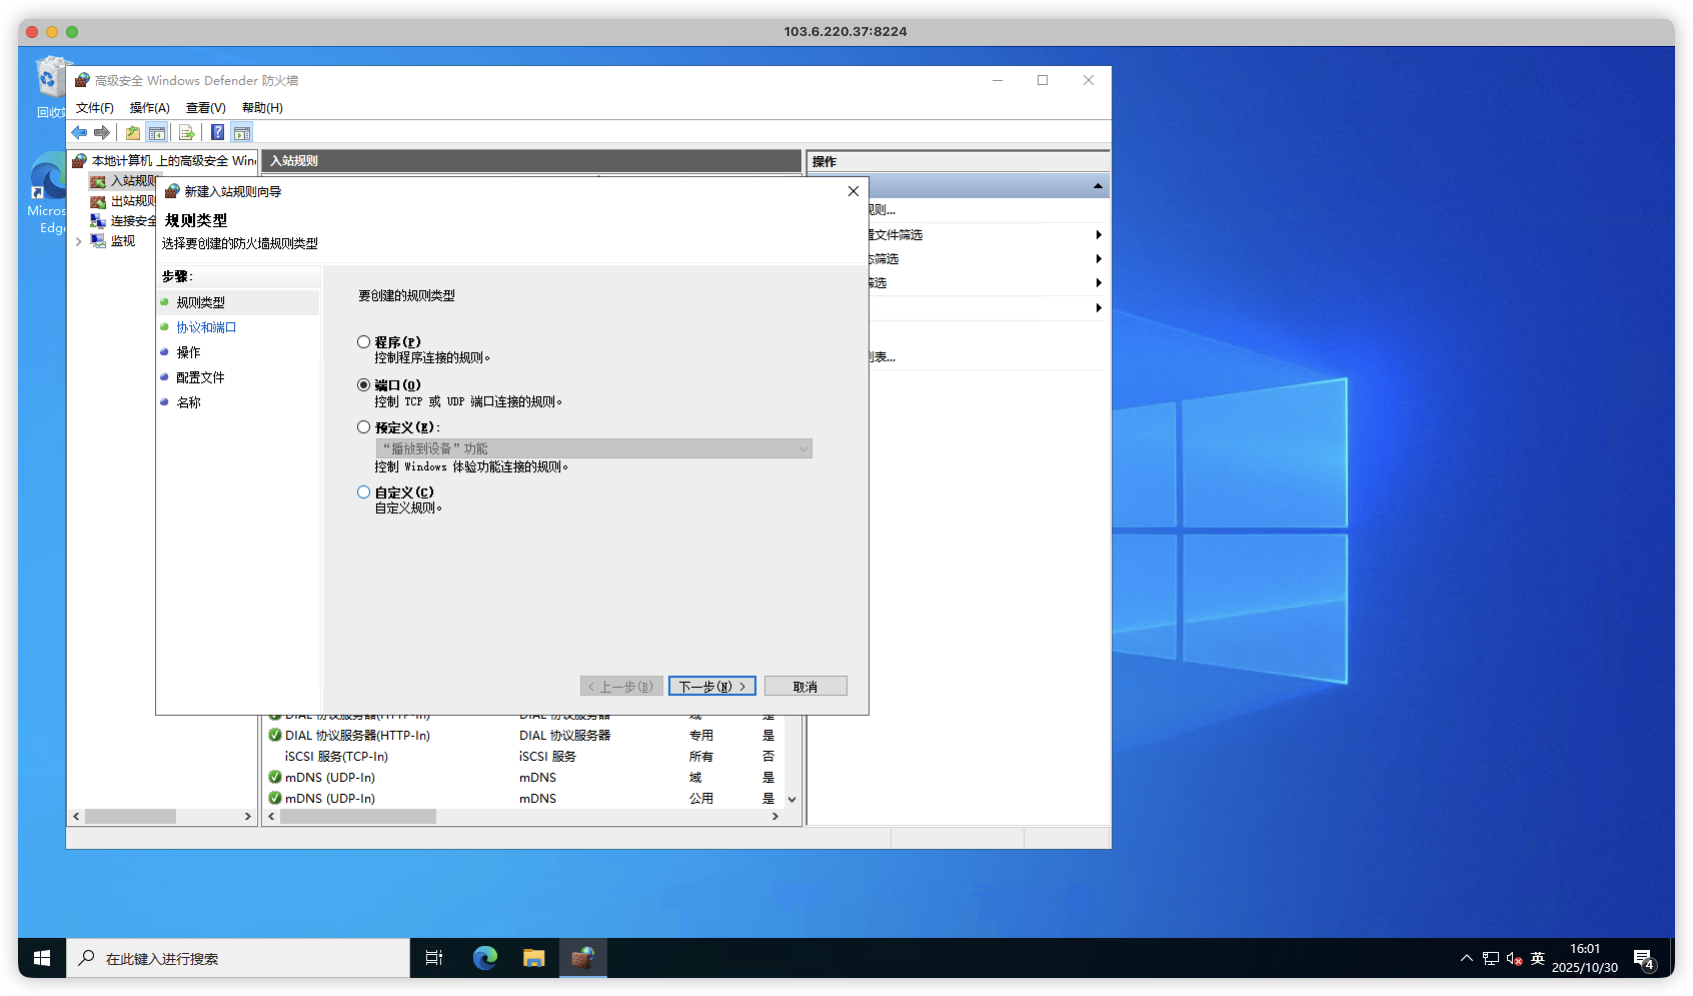This screenshot has height=996, width=1693.
Task: Open File Explorer from the taskbar
Action: point(534,958)
